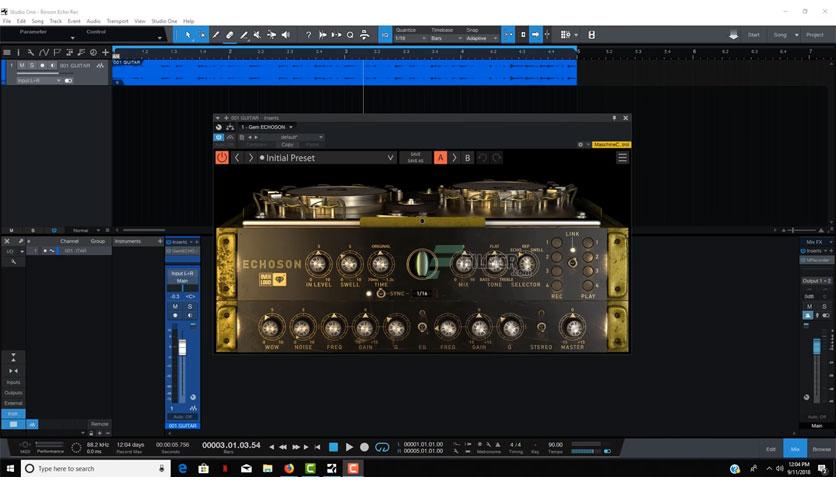
Task: Select the Bend tool in the toolbar
Action: pyautogui.click(x=271, y=35)
